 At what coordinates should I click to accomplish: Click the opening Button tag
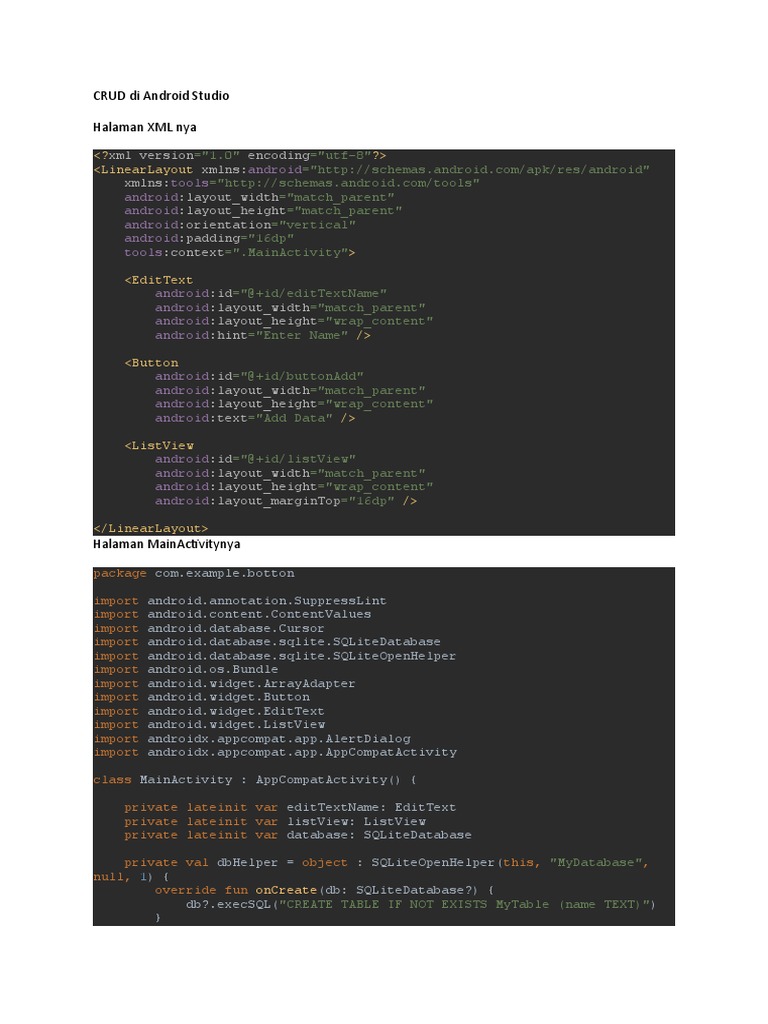(152, 363)
